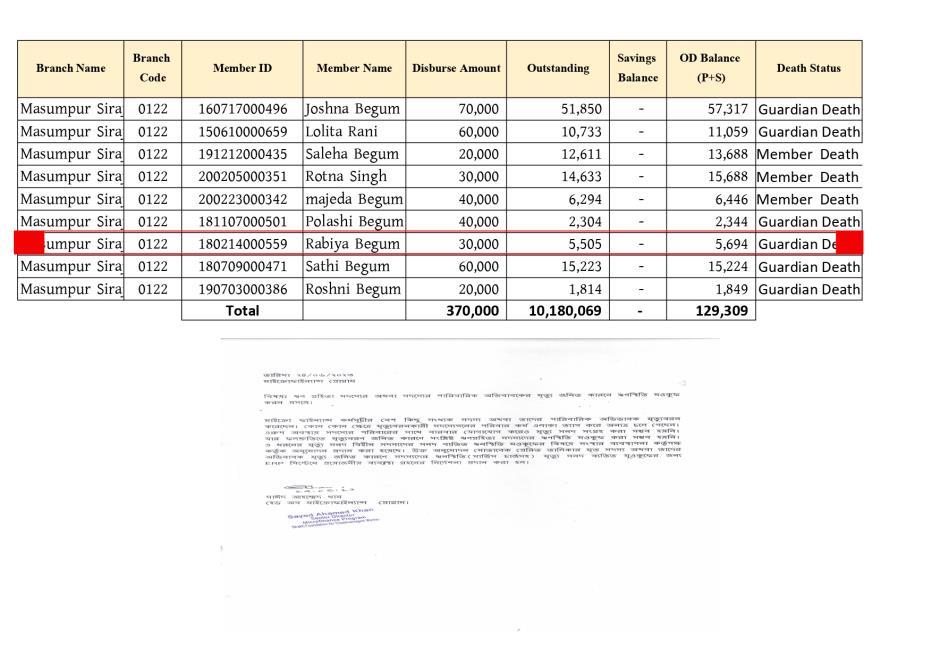Click the Member Name header cell

point(354,68)
